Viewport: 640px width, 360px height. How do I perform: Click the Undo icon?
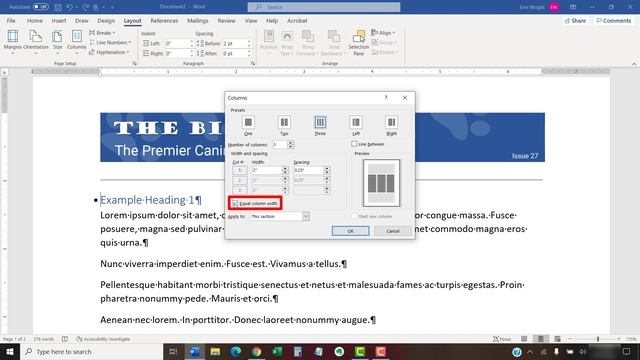point(69,7)
